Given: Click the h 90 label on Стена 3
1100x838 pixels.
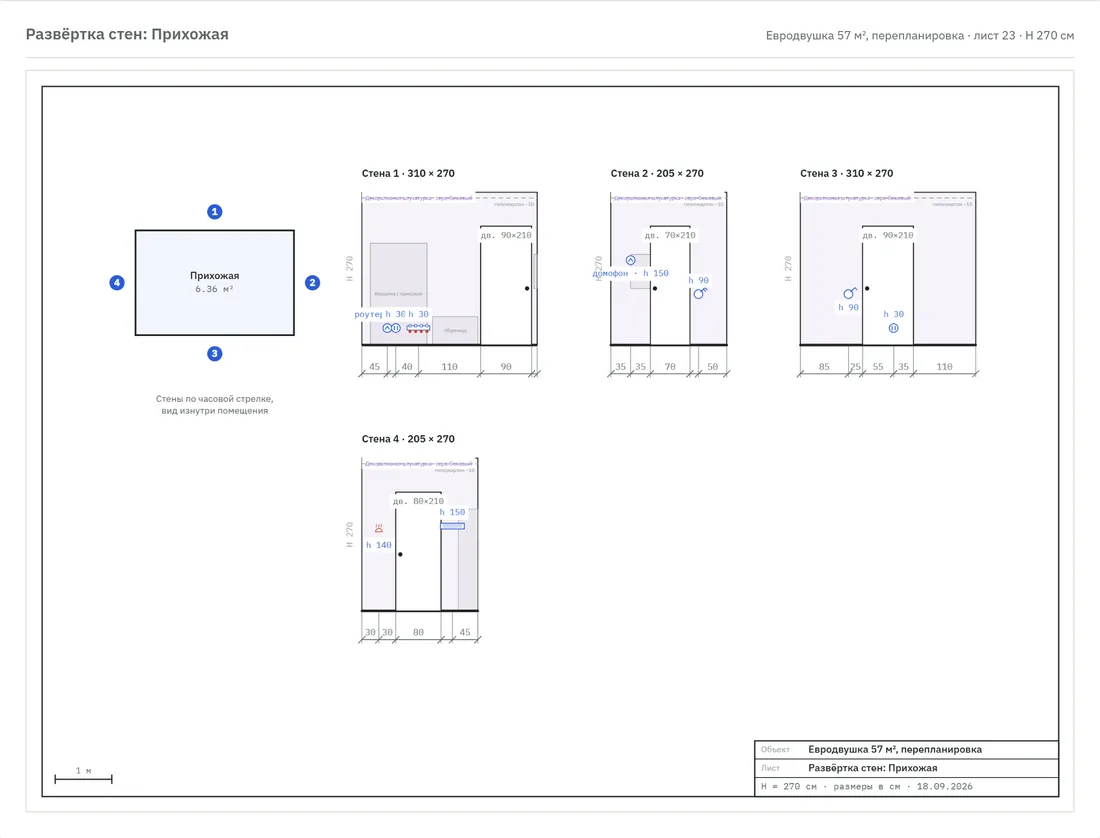Looking at the screenshot, I should tap(848, 307).
